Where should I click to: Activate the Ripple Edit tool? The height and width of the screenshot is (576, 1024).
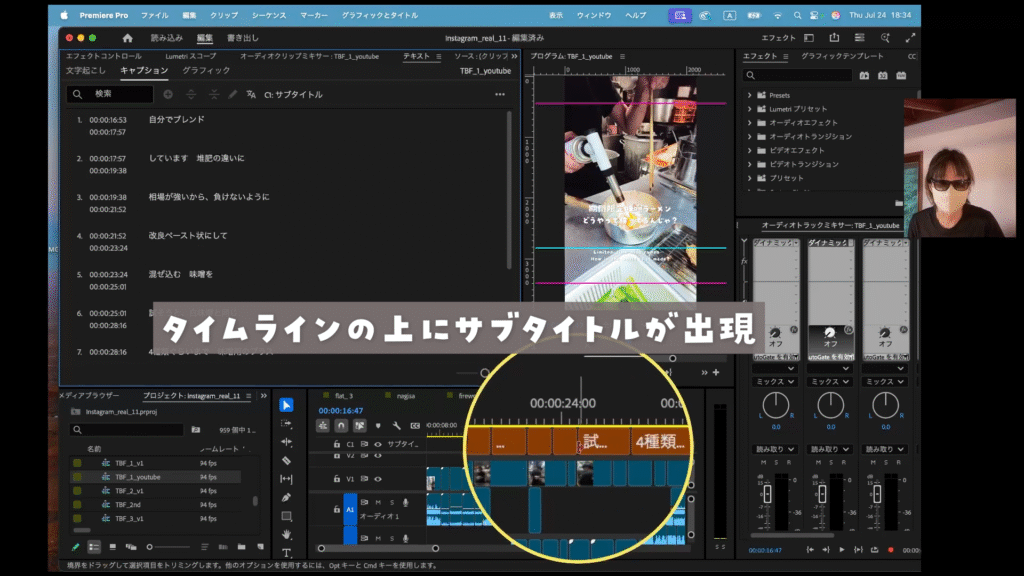pyautogui.click(x=286, y=442)
